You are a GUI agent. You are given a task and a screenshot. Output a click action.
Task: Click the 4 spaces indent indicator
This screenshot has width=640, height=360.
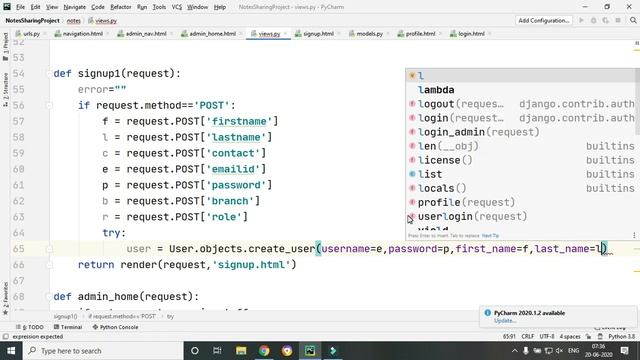tap(570, 337)
